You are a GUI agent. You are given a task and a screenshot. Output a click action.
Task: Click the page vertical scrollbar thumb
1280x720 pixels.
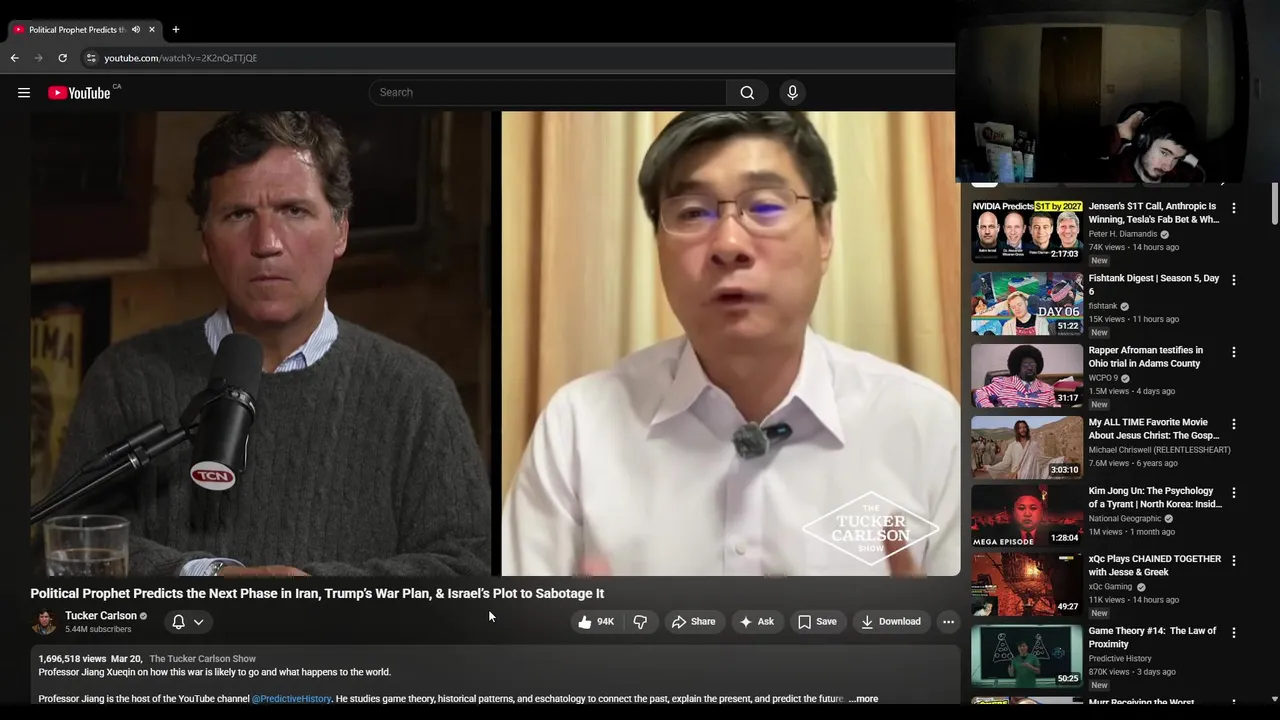coord(1275,204)
